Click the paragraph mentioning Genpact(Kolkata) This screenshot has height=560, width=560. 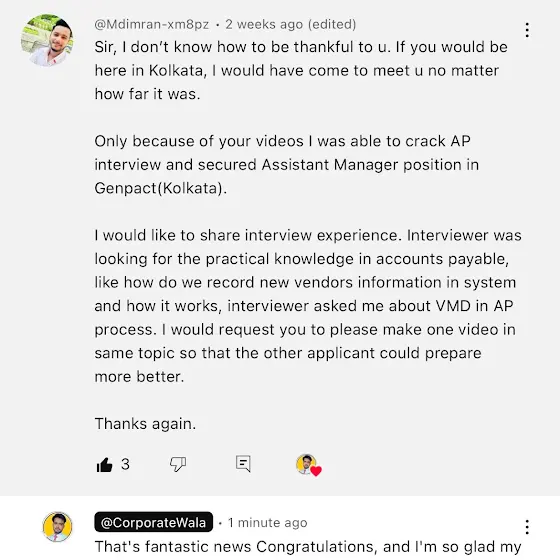pos(287,165)
